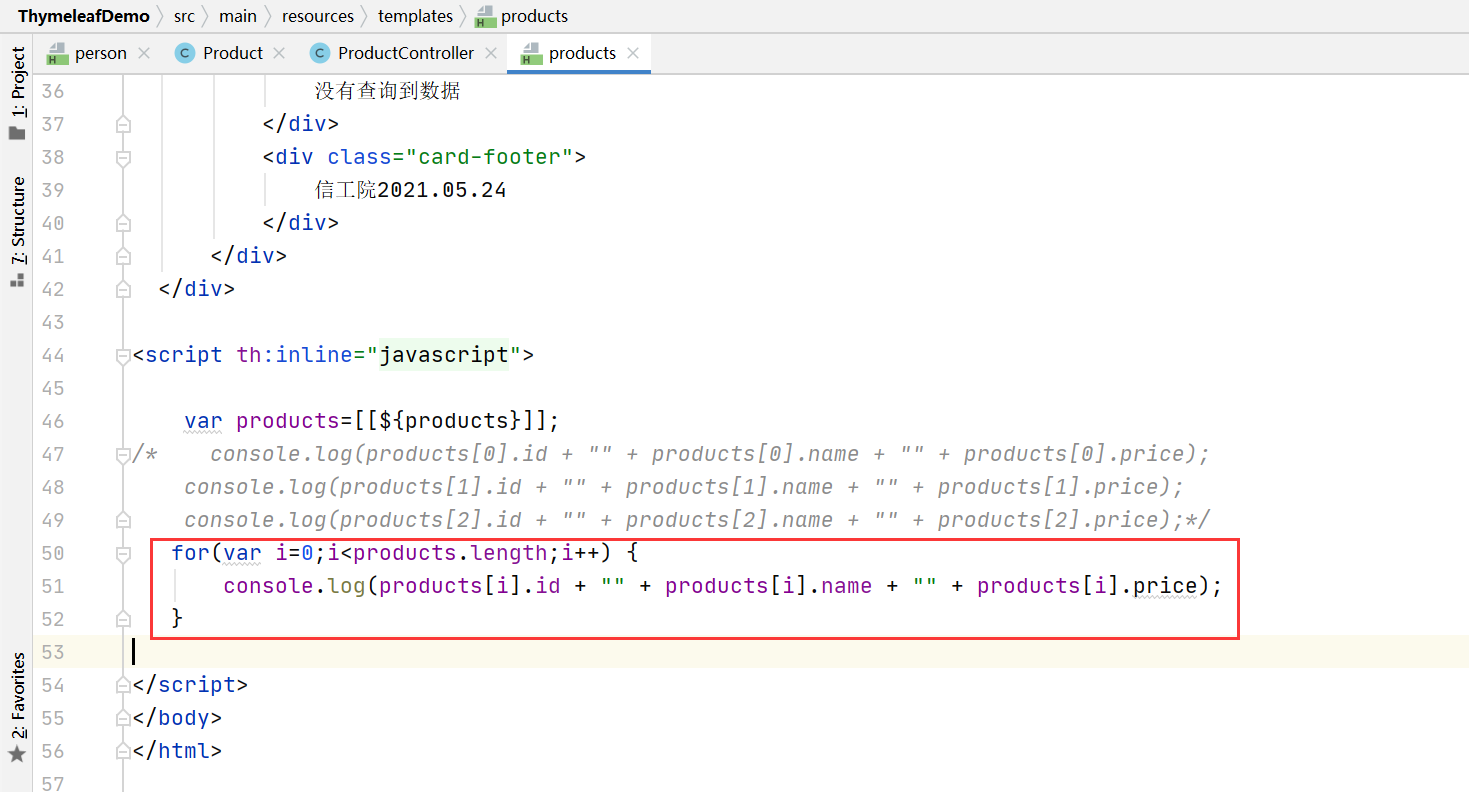This screenshot has width=1469, height=792.
Task: Close the person tab
Action: [x=144, y=53]
